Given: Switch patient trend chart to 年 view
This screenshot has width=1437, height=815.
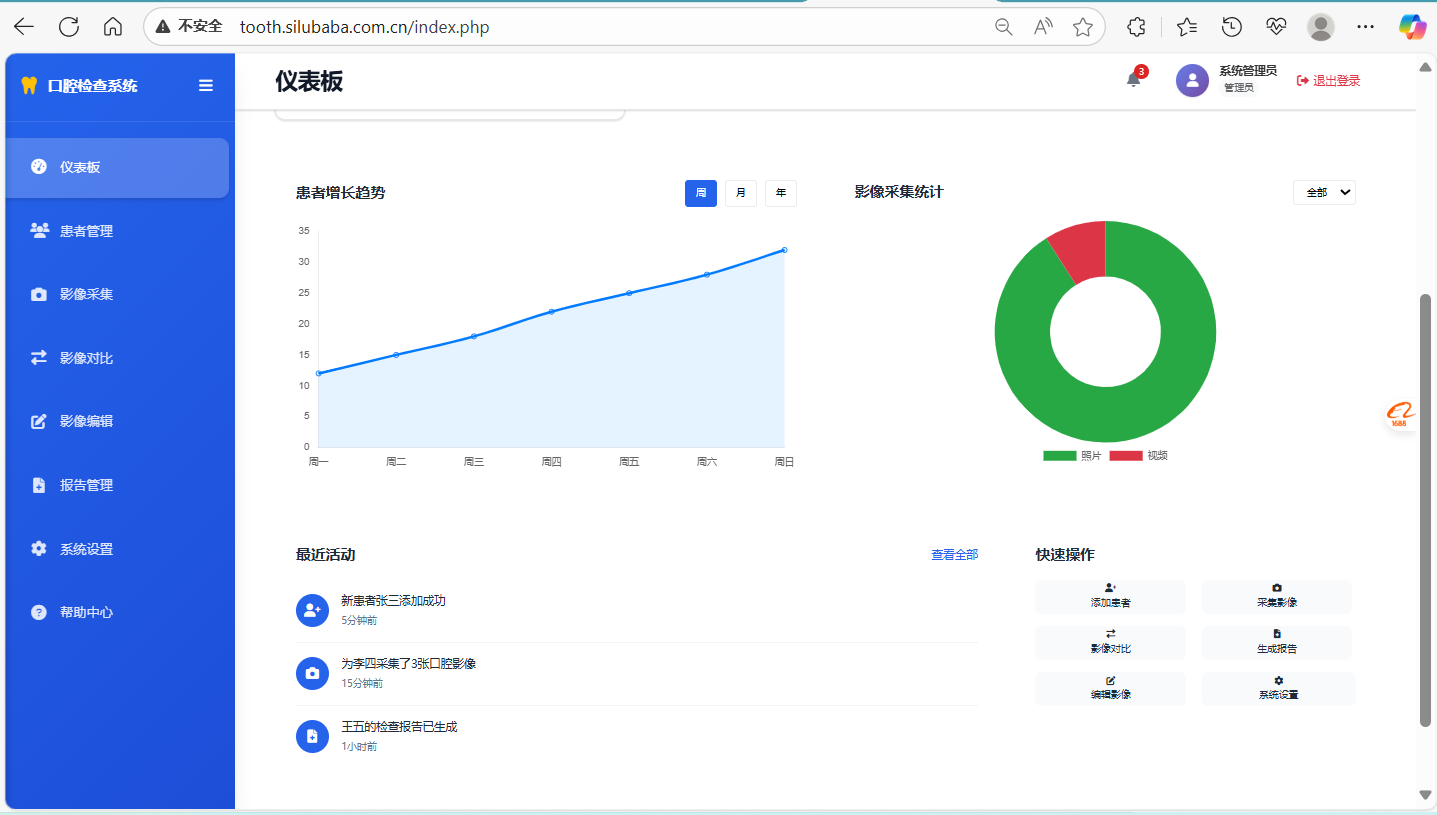Looking at the screenshot, I should [780, 193].
